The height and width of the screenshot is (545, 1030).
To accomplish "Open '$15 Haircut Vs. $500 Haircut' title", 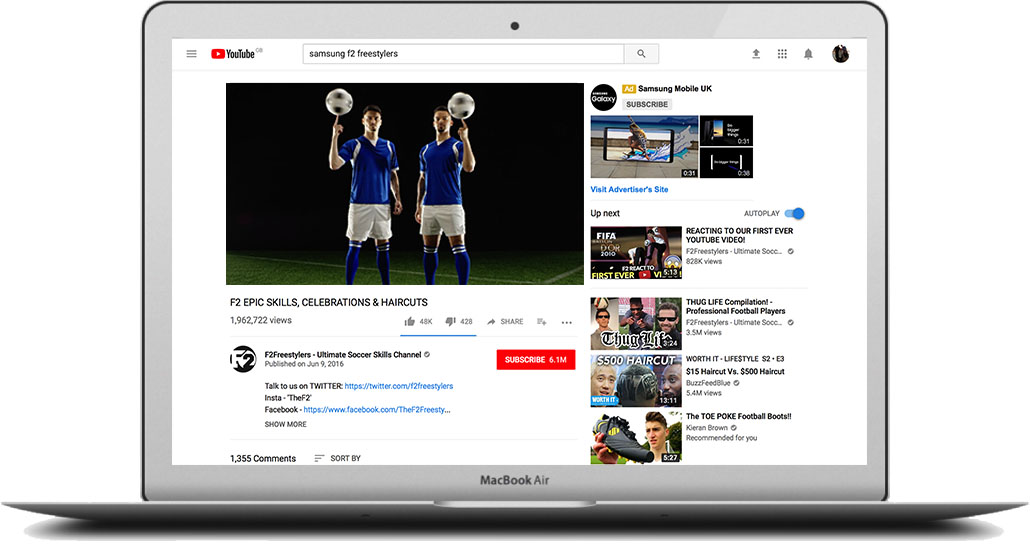I will 735,372.
